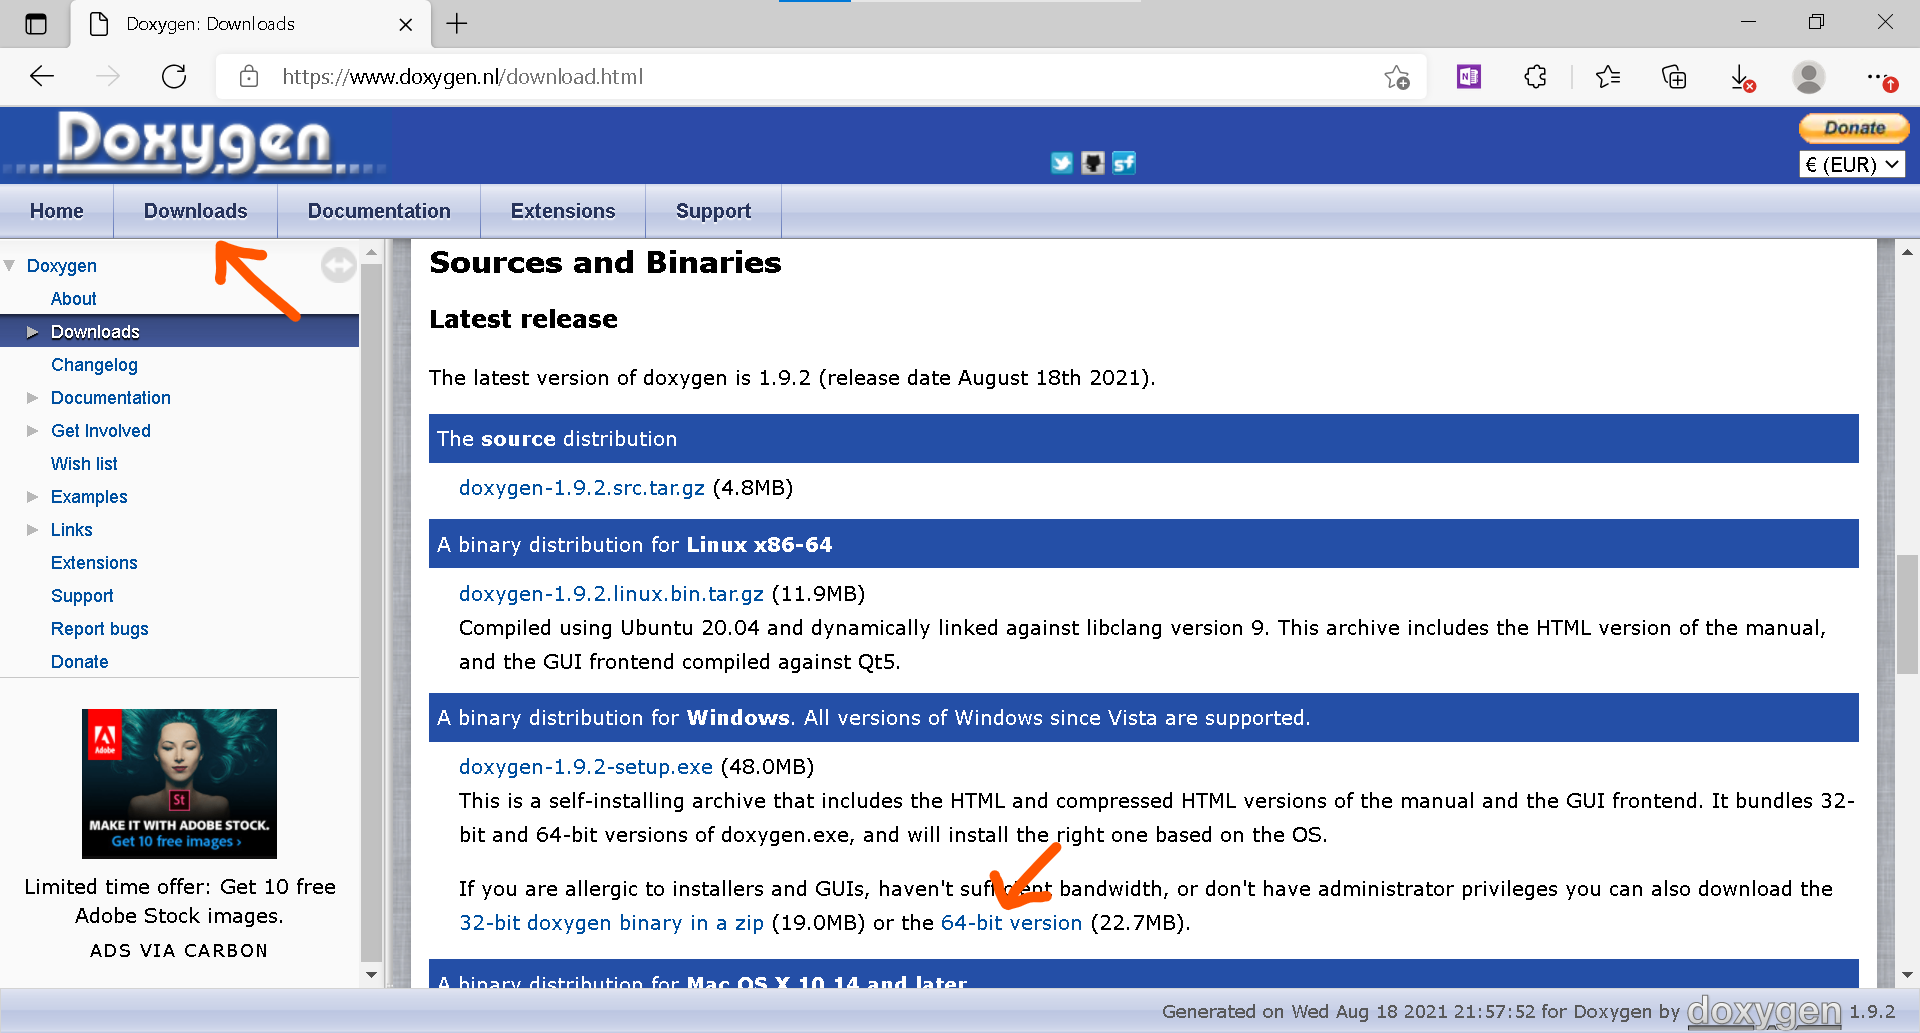Select Extensions in sidebar tree

pos(94,563)
